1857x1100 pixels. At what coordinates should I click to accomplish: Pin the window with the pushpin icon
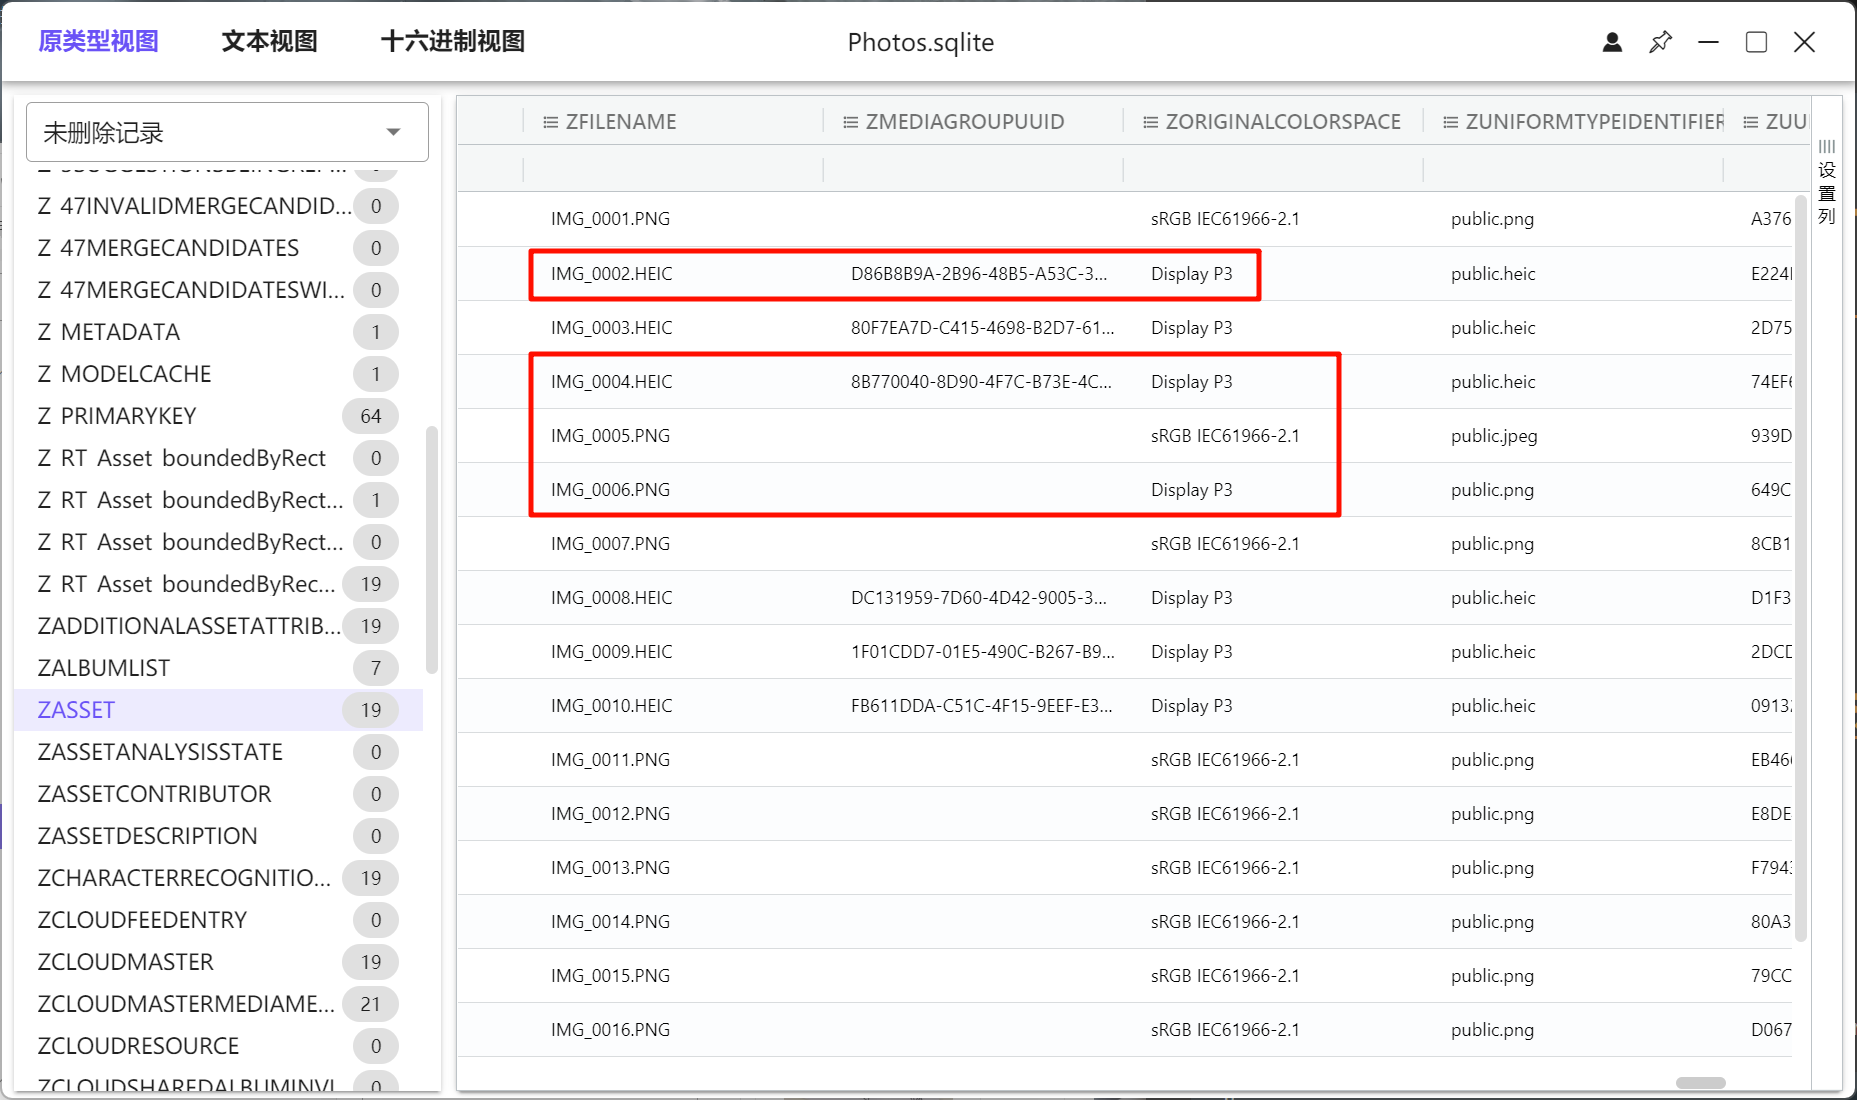pyautogui.click(x=1660, y=42)
